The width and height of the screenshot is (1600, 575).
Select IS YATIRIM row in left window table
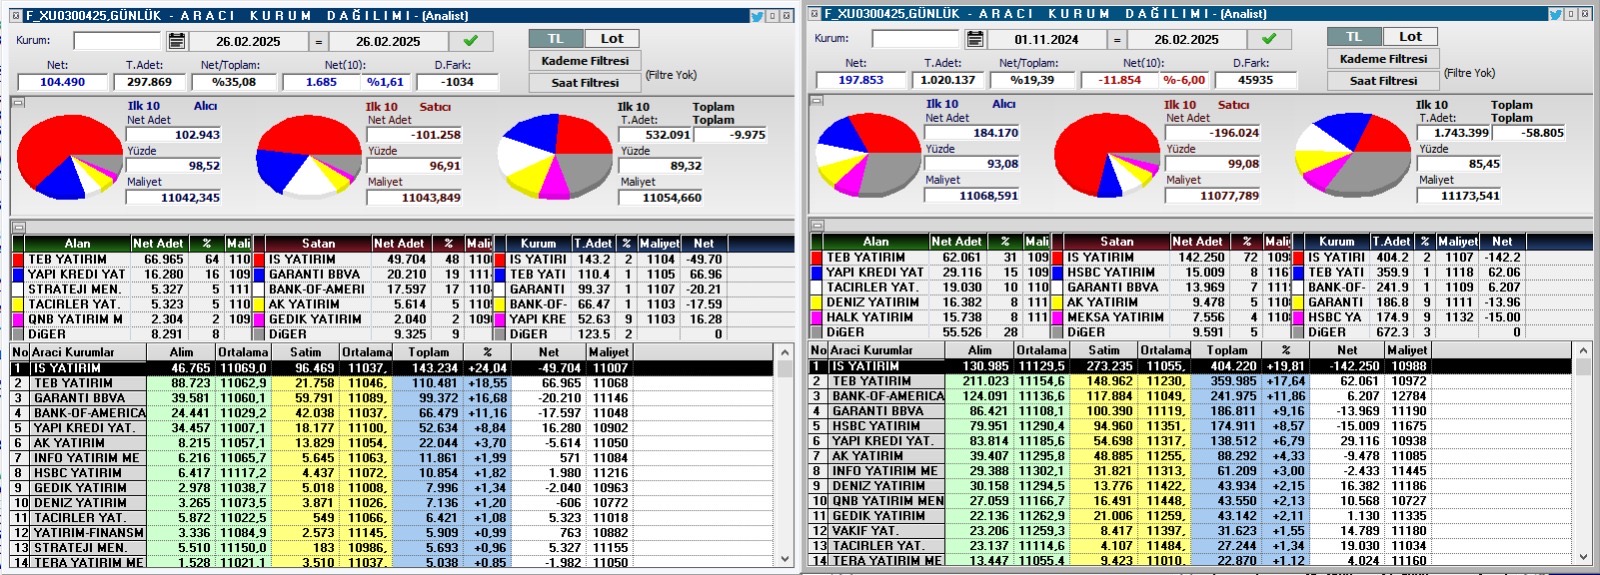point(391,368)
